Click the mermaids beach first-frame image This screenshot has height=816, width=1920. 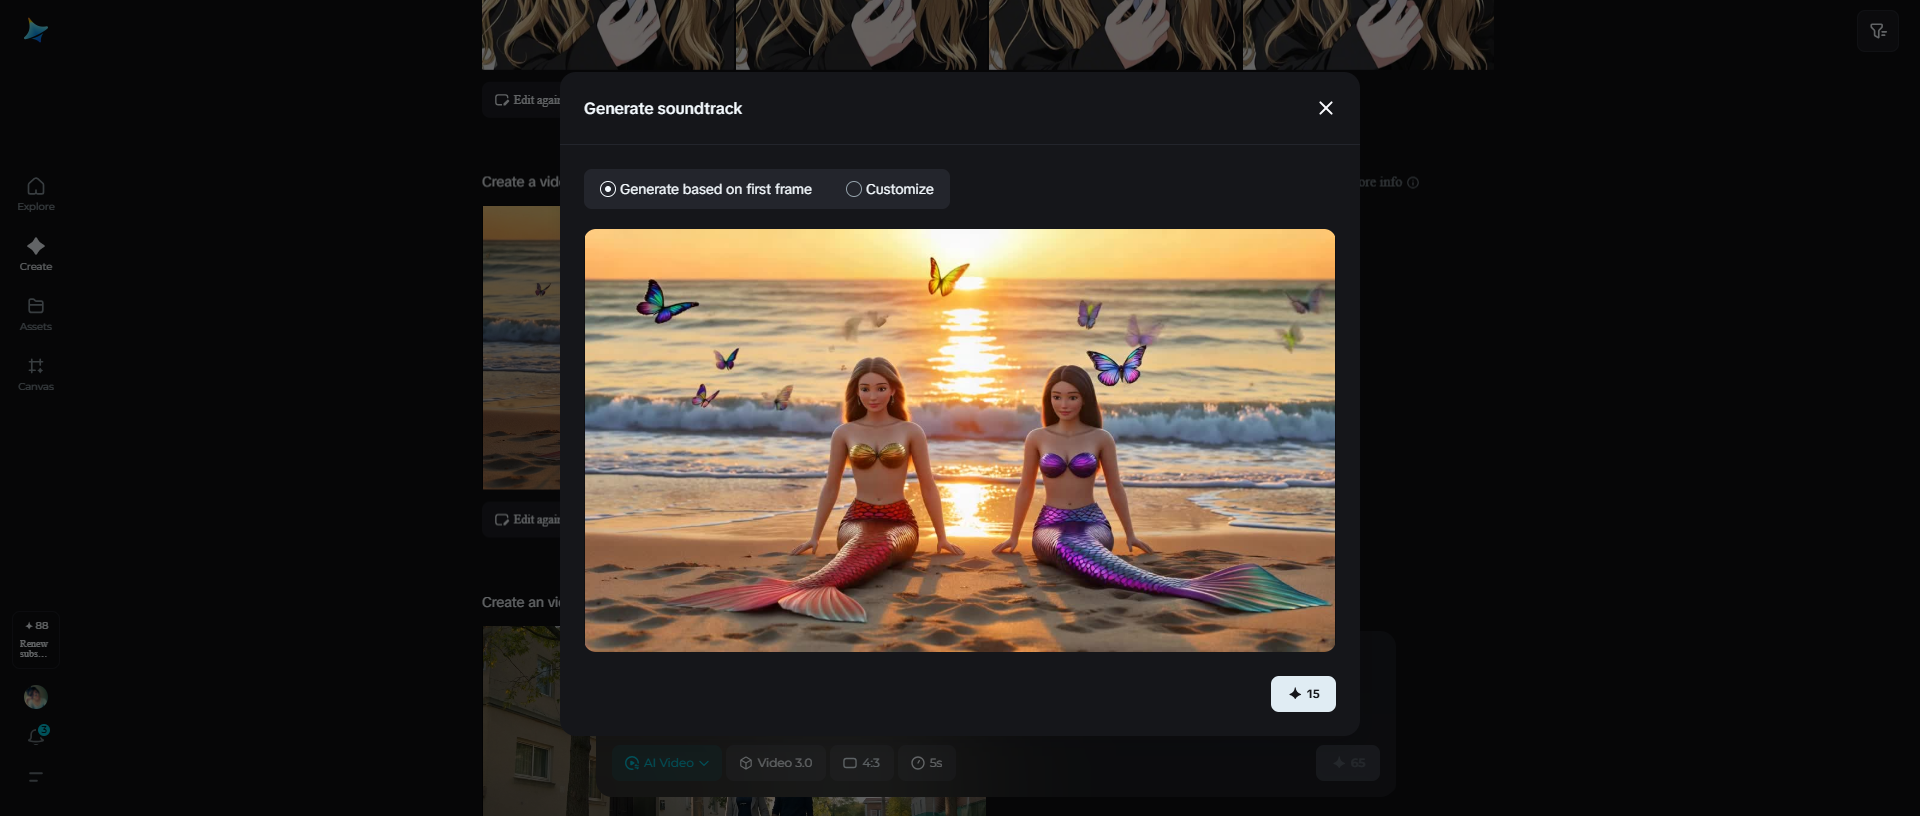coord(960,440)
